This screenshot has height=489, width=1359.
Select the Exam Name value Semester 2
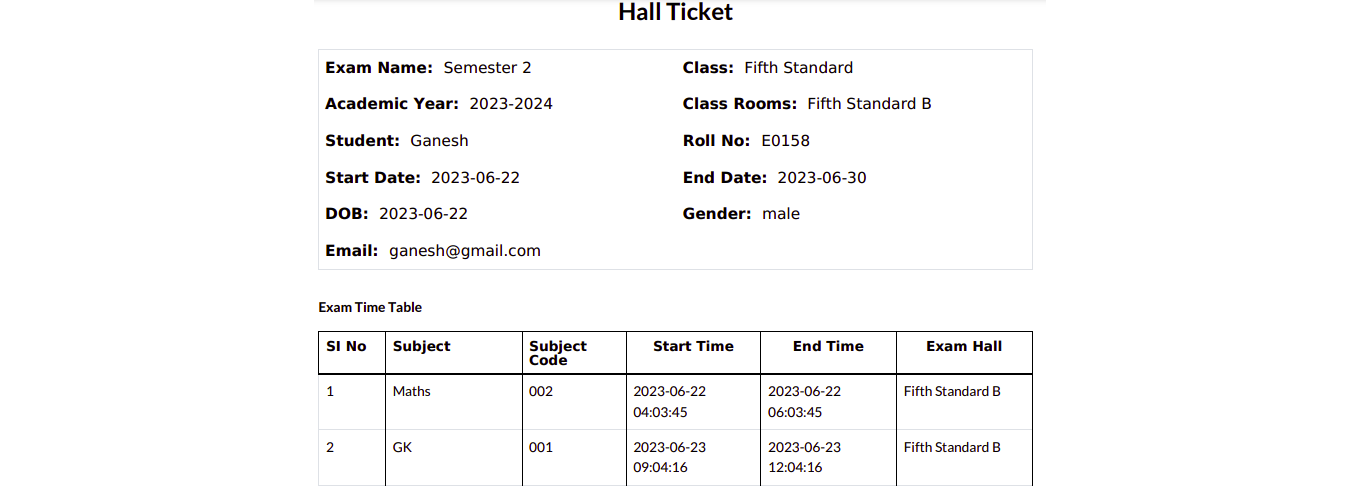[x=487, y=68]
